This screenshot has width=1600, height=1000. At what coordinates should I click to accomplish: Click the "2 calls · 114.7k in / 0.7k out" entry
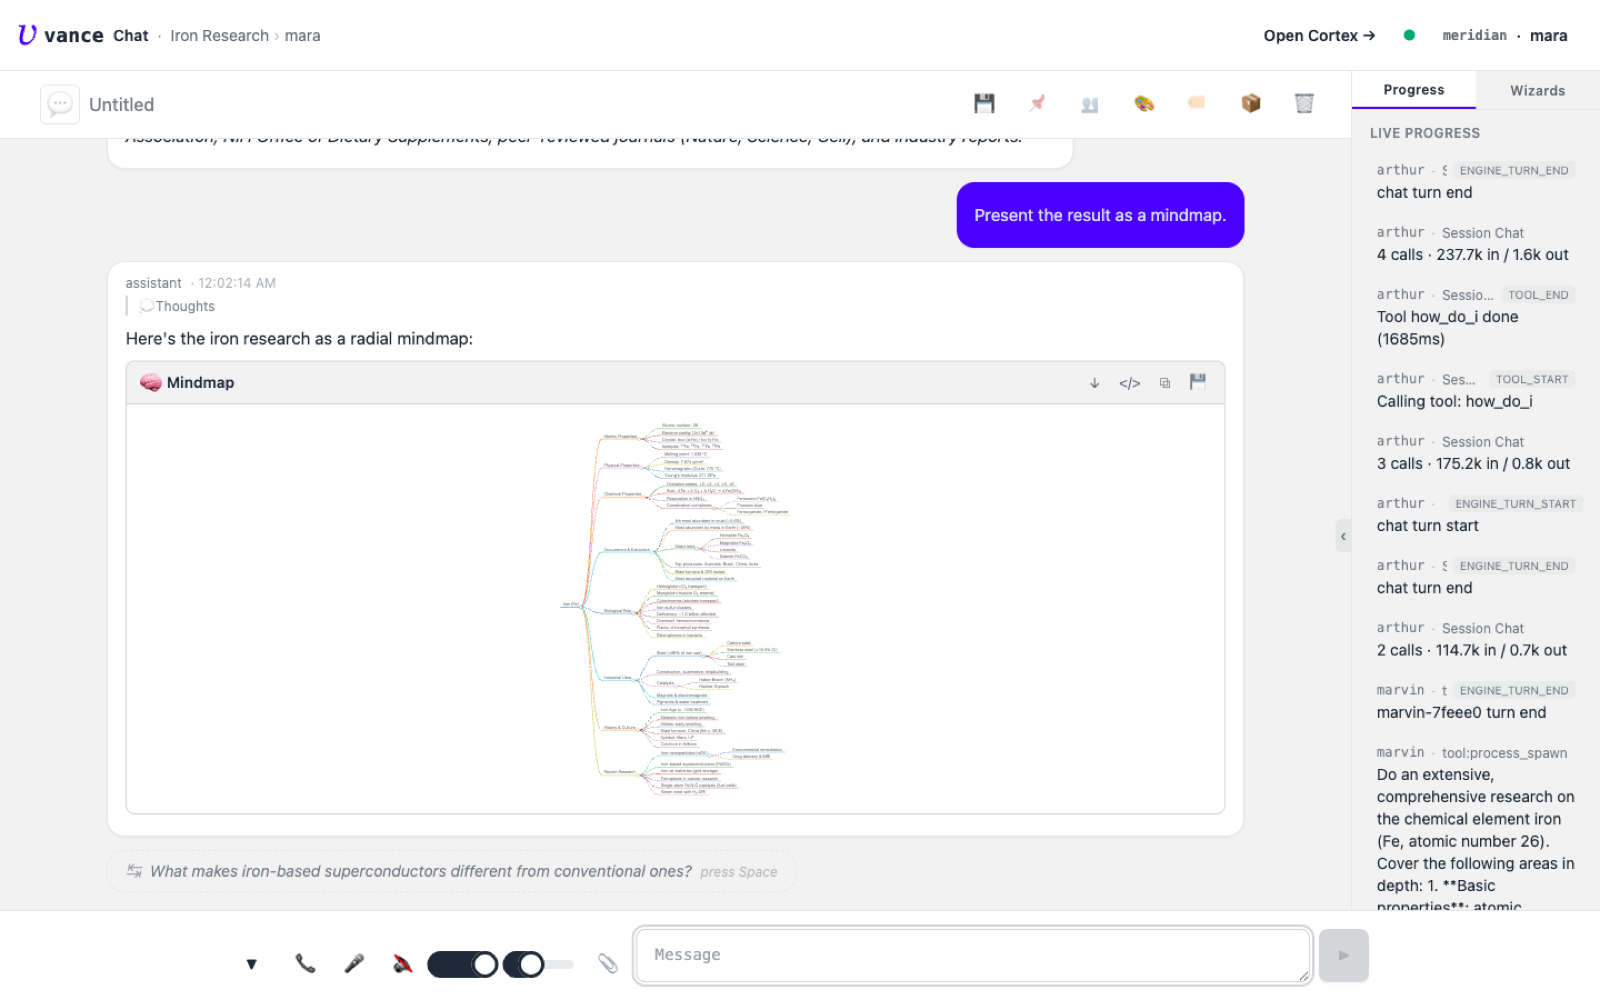pyautogui.click(x=1471, y=650)
